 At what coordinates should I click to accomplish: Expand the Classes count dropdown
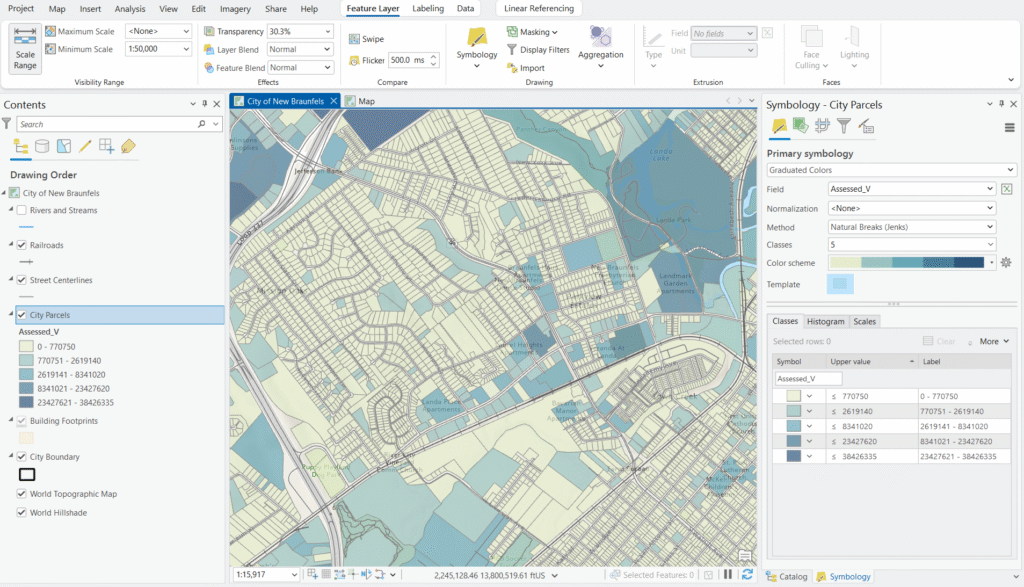tap(912, 245)
